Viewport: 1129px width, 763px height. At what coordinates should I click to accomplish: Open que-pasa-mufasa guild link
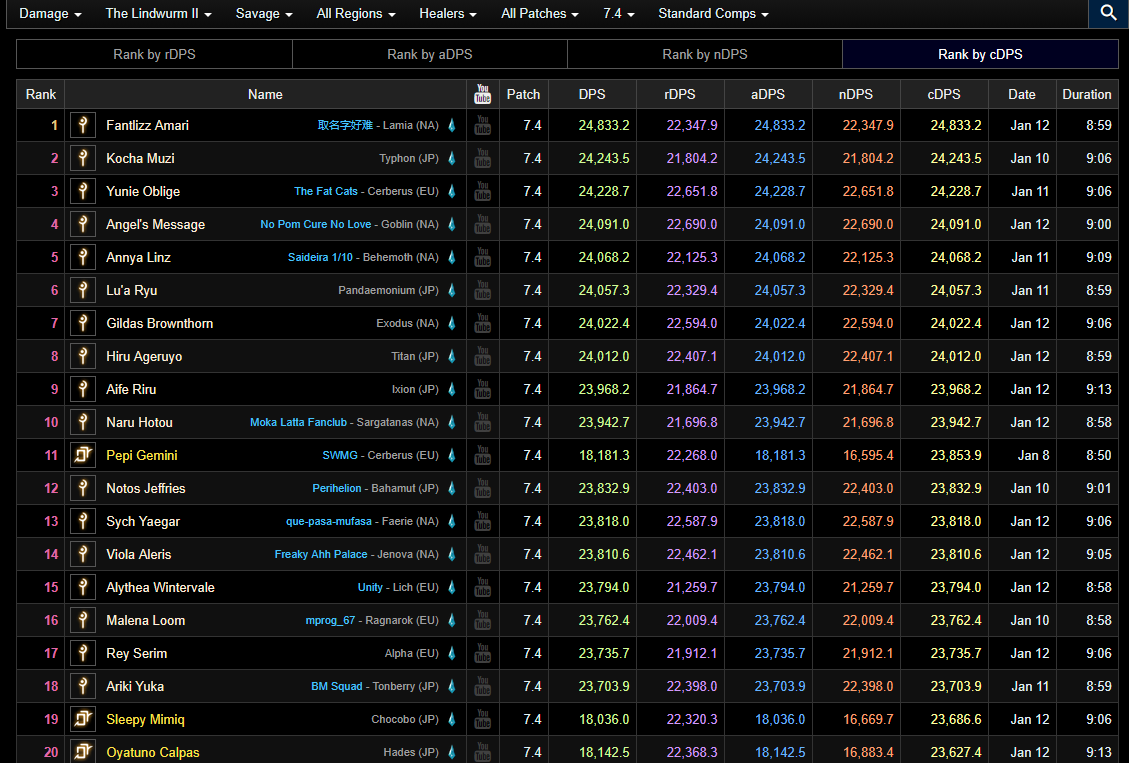click(x=329, y=522)
